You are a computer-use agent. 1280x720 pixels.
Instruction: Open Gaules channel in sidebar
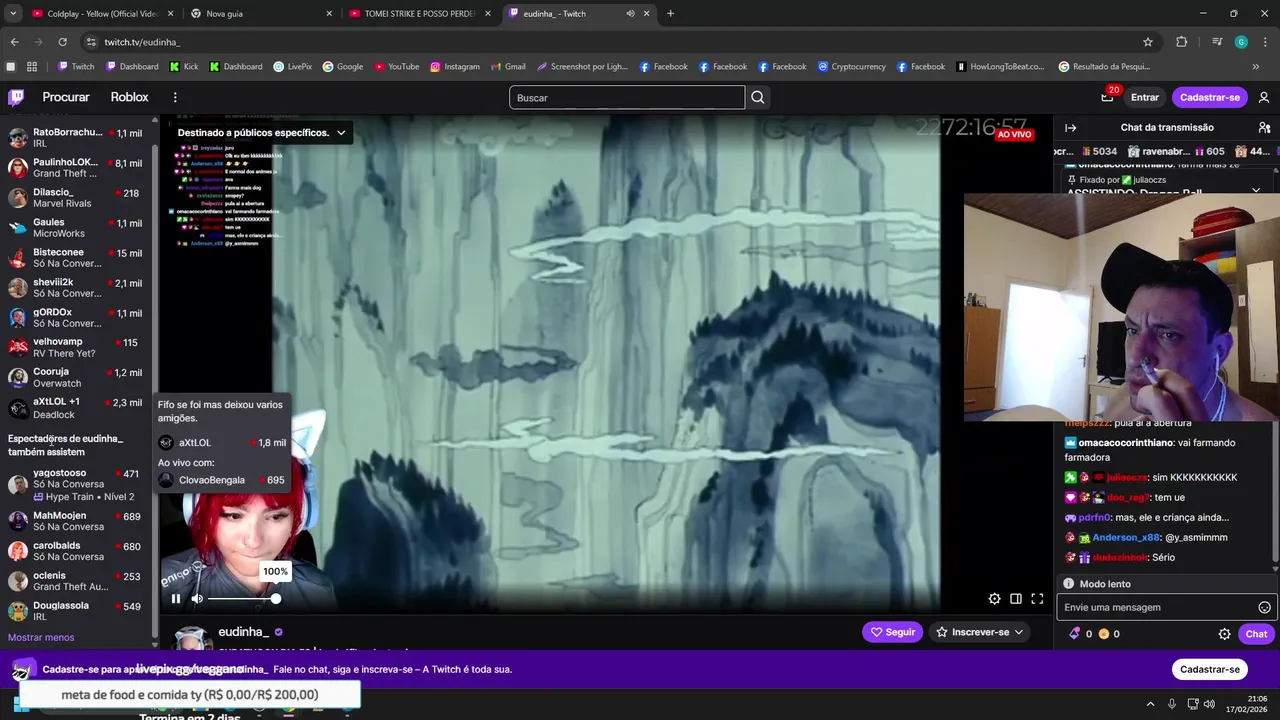tap(75, 228)
